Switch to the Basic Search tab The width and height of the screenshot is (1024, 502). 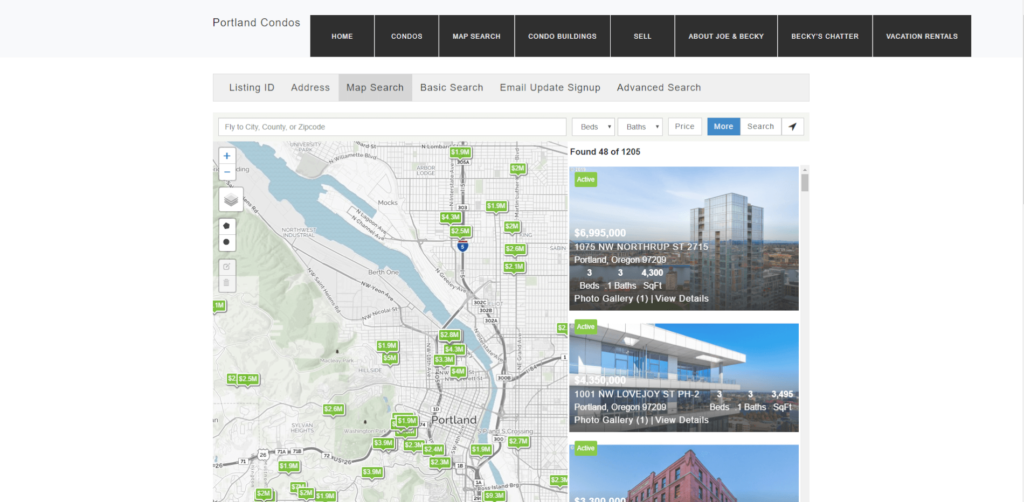(x=452, y=87)
